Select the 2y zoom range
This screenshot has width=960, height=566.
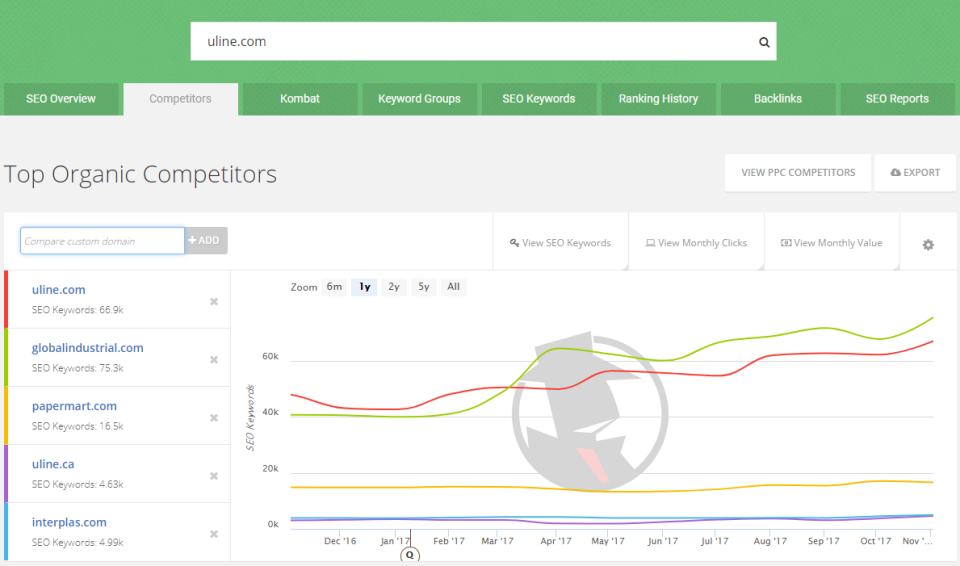click(394, 287)
